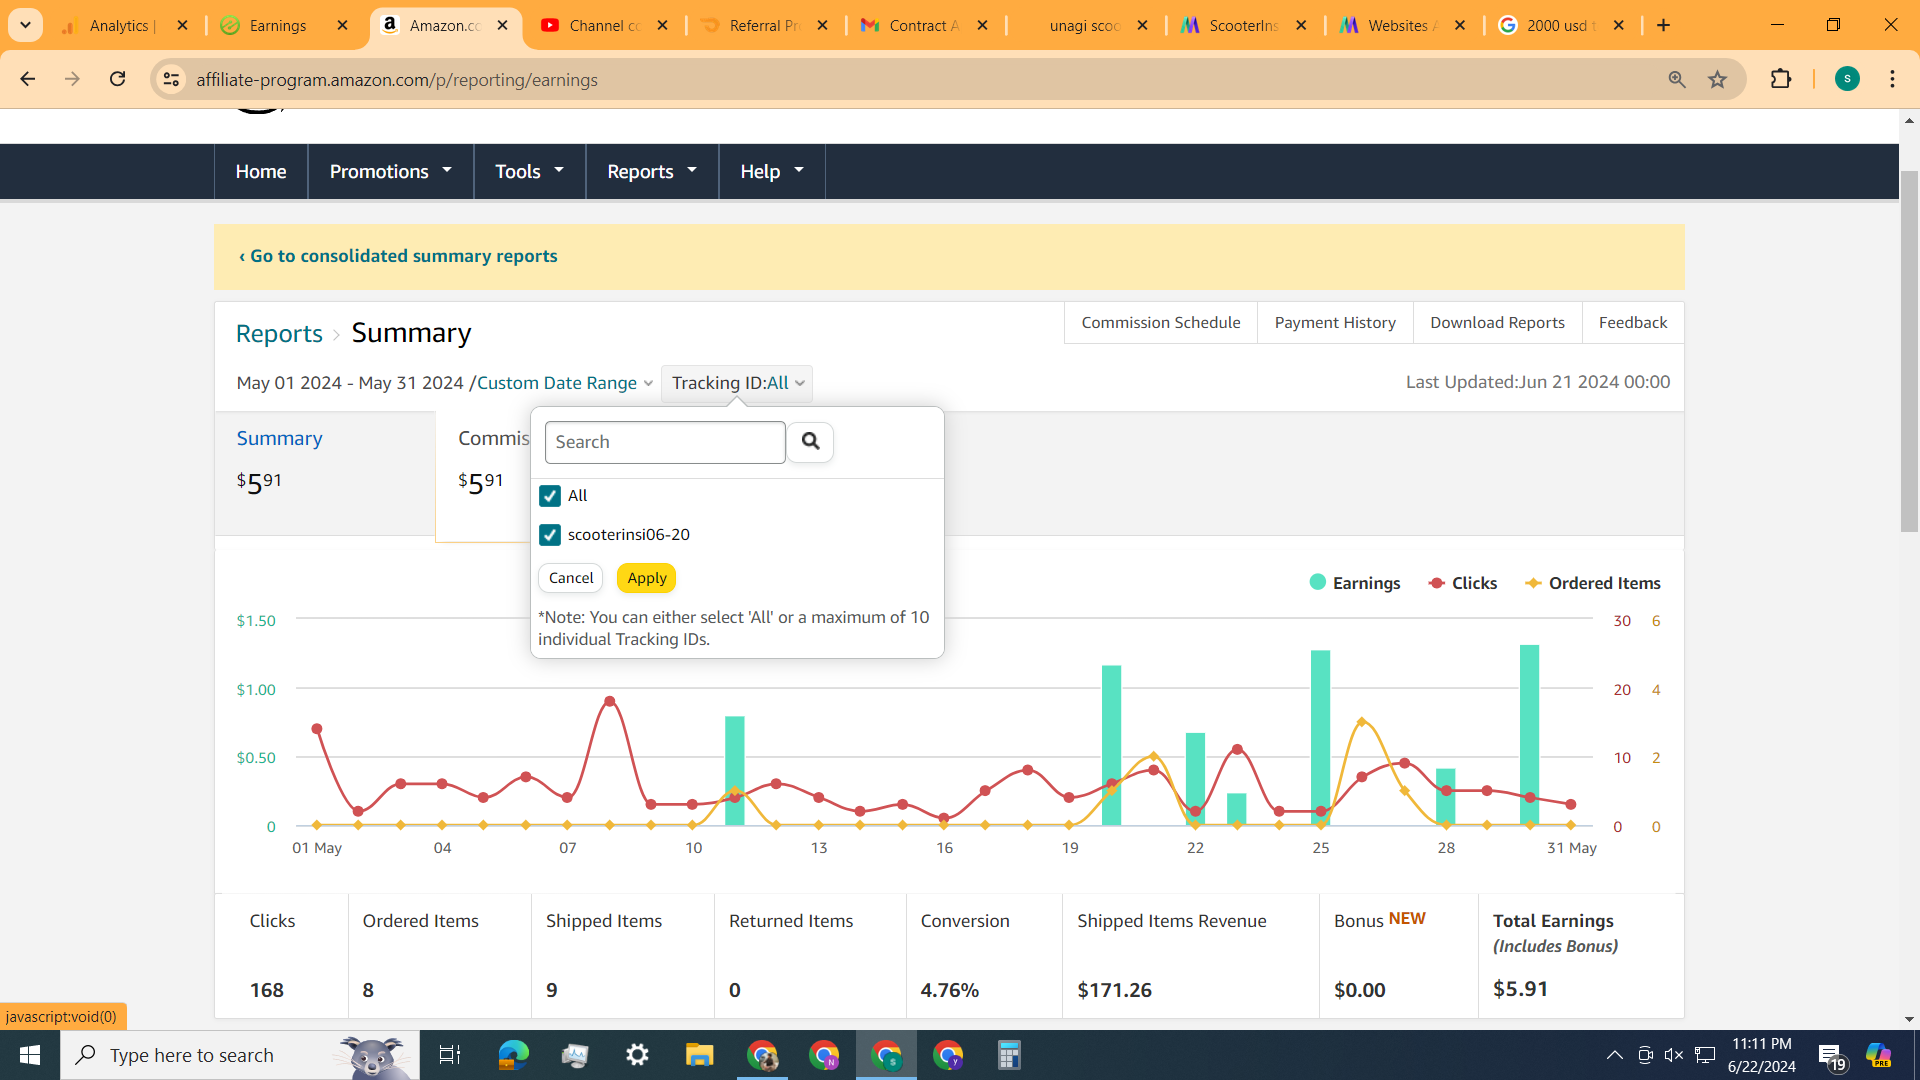Screen dimensions: 1920x1080
Task: View site information icon in address bar
Action: click(171, 79)
